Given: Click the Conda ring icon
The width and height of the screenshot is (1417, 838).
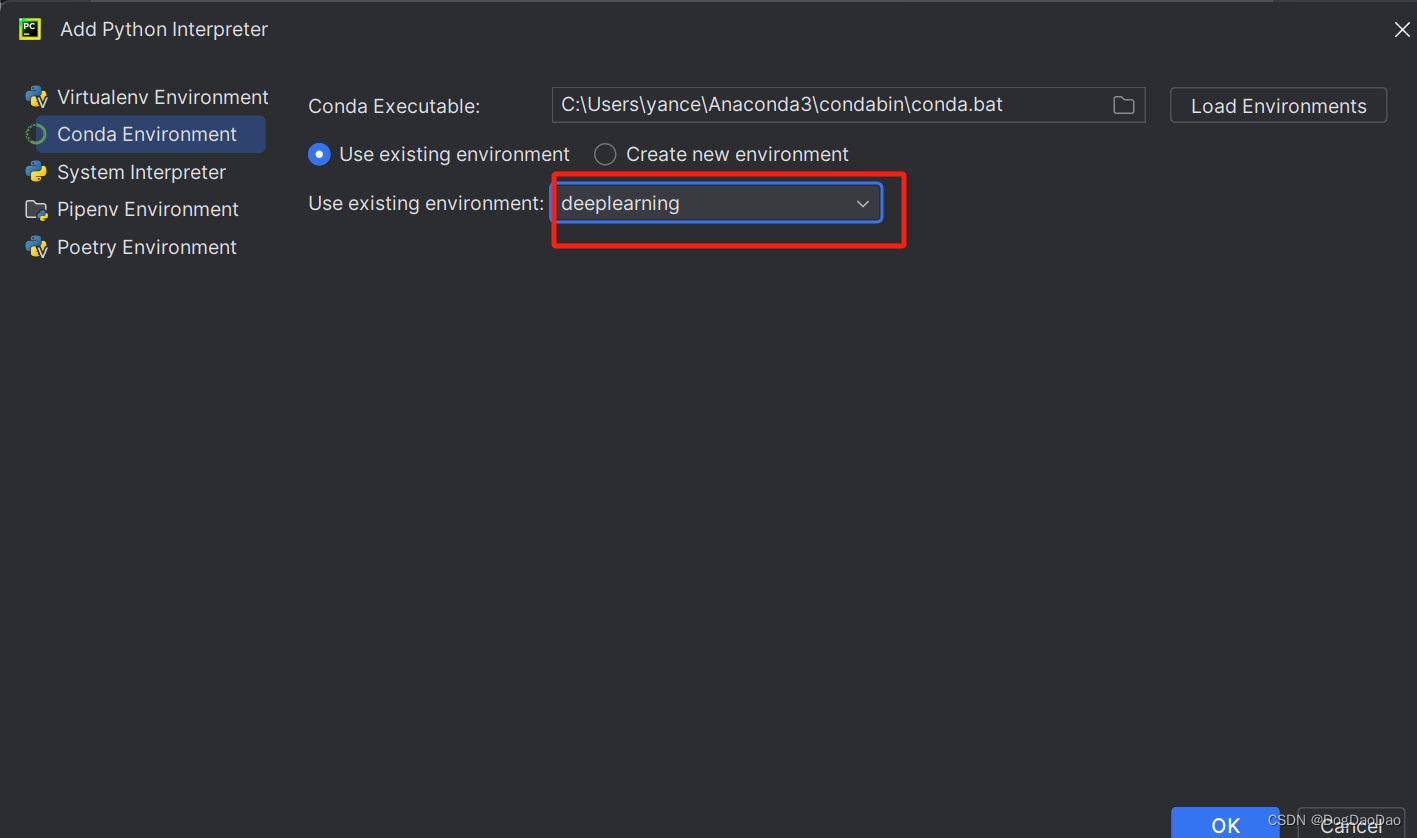Looking at the screenshot, I should tap(37, 134).
